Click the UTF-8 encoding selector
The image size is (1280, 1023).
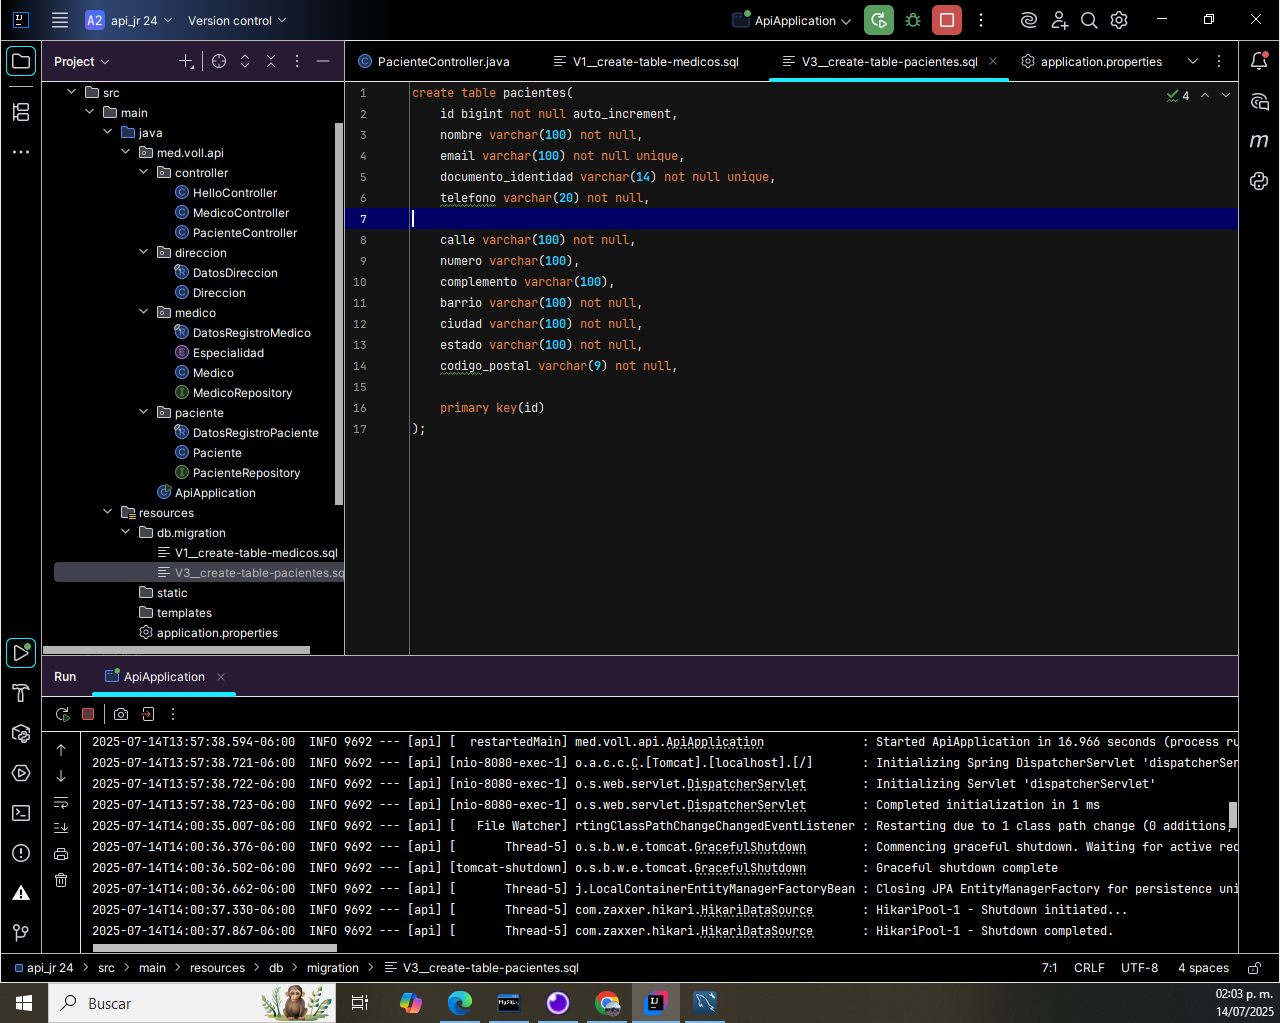1139,968
